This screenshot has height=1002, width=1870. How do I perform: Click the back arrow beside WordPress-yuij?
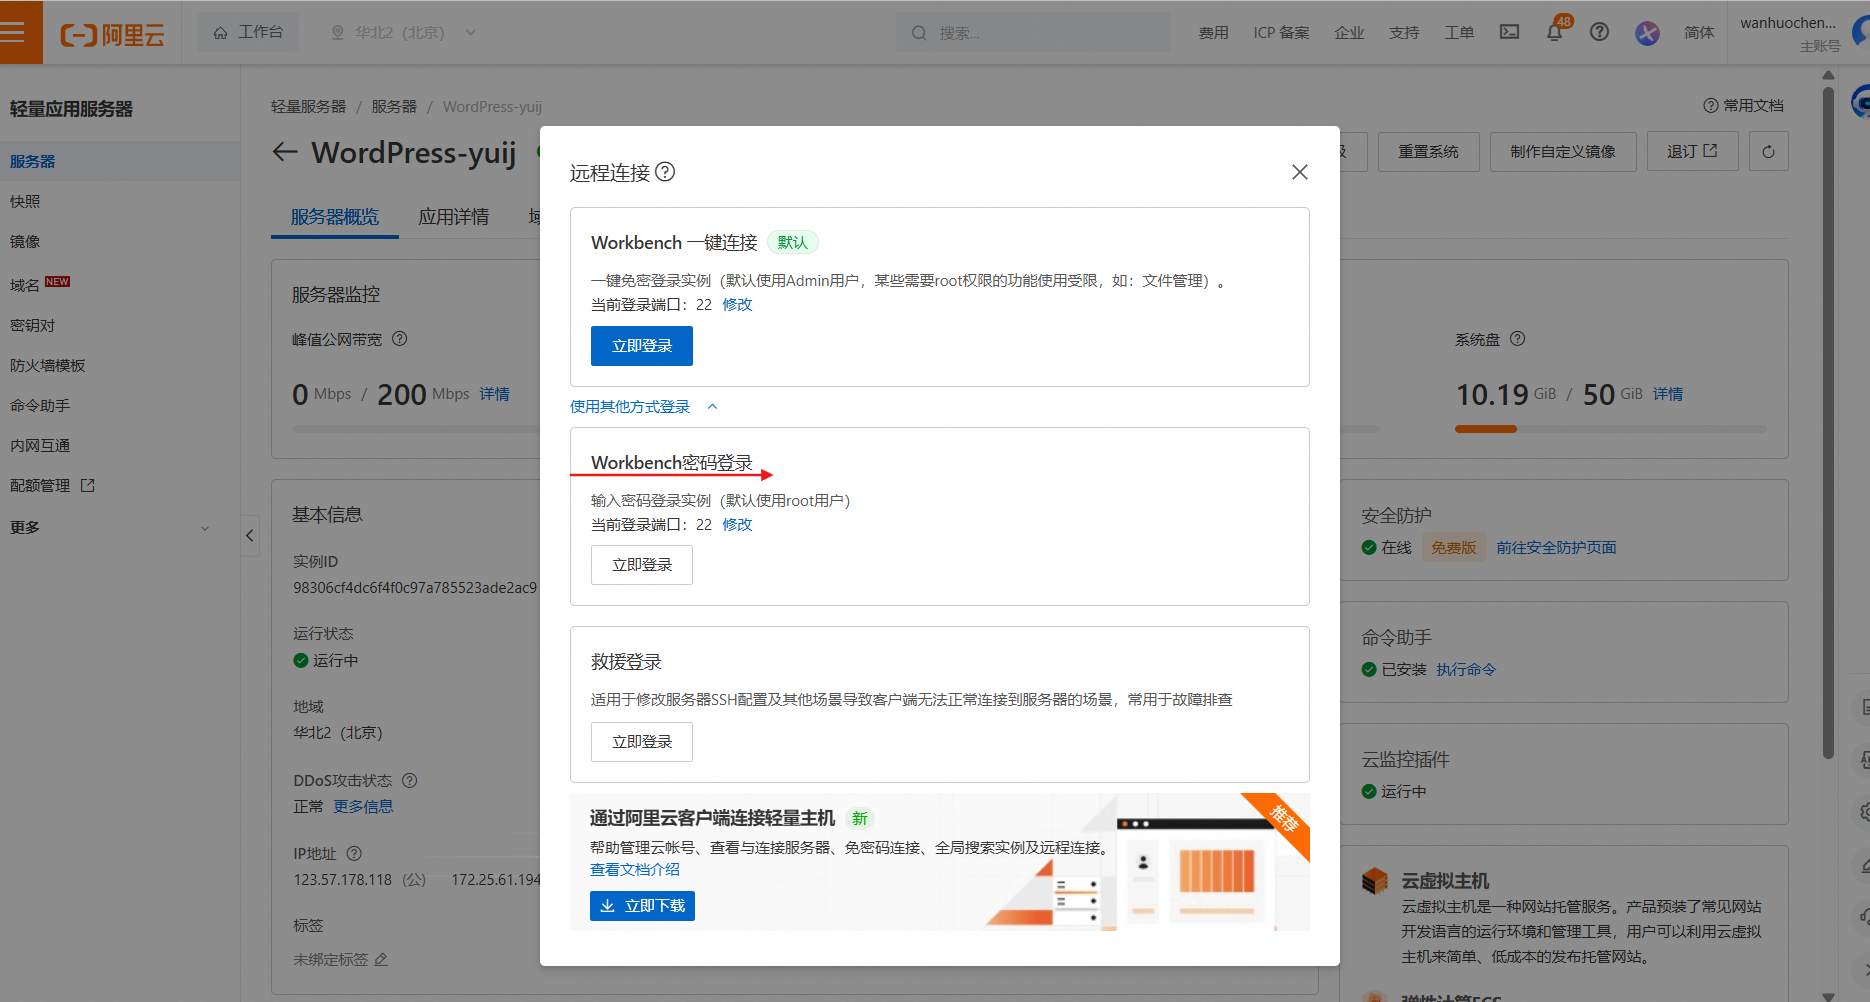[285, 152]
